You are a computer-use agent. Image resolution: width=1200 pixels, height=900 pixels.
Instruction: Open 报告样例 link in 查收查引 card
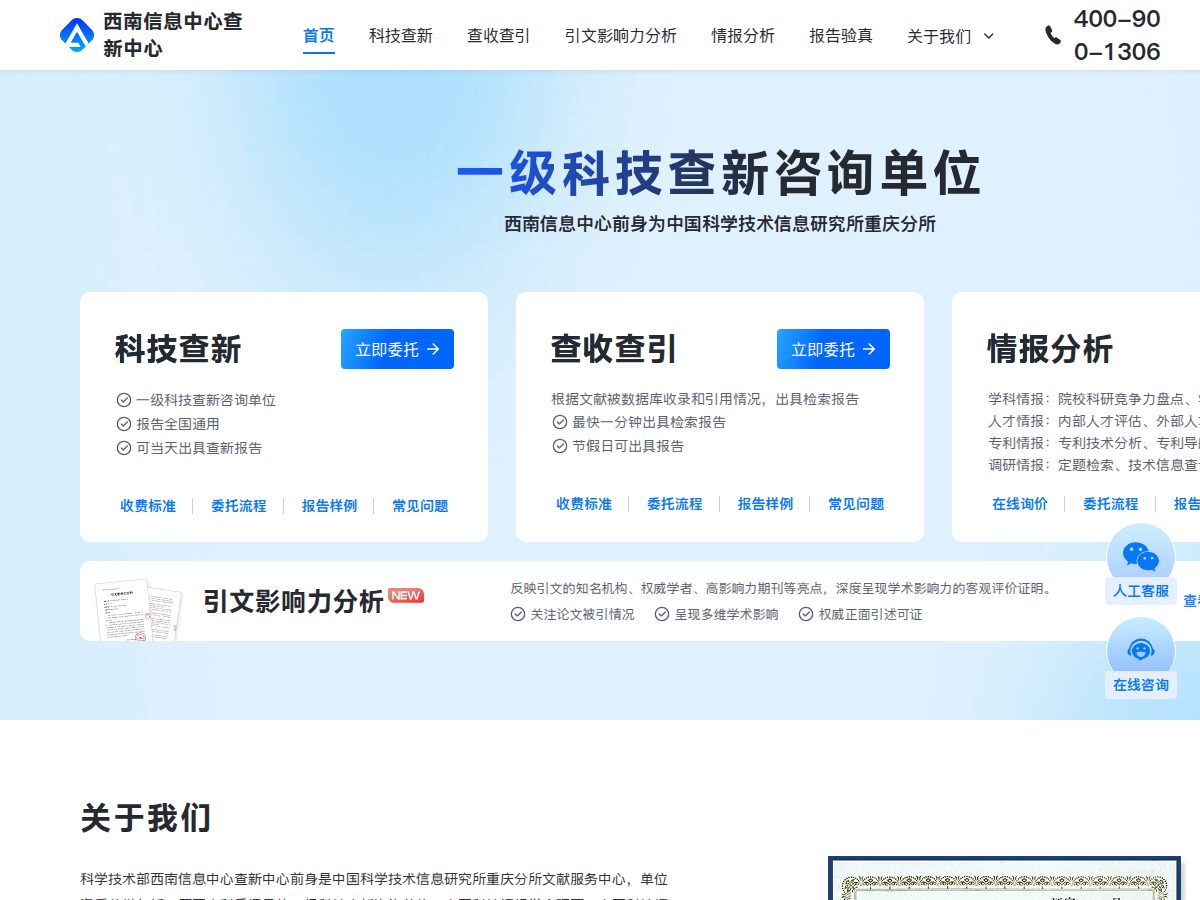point(765,504)
